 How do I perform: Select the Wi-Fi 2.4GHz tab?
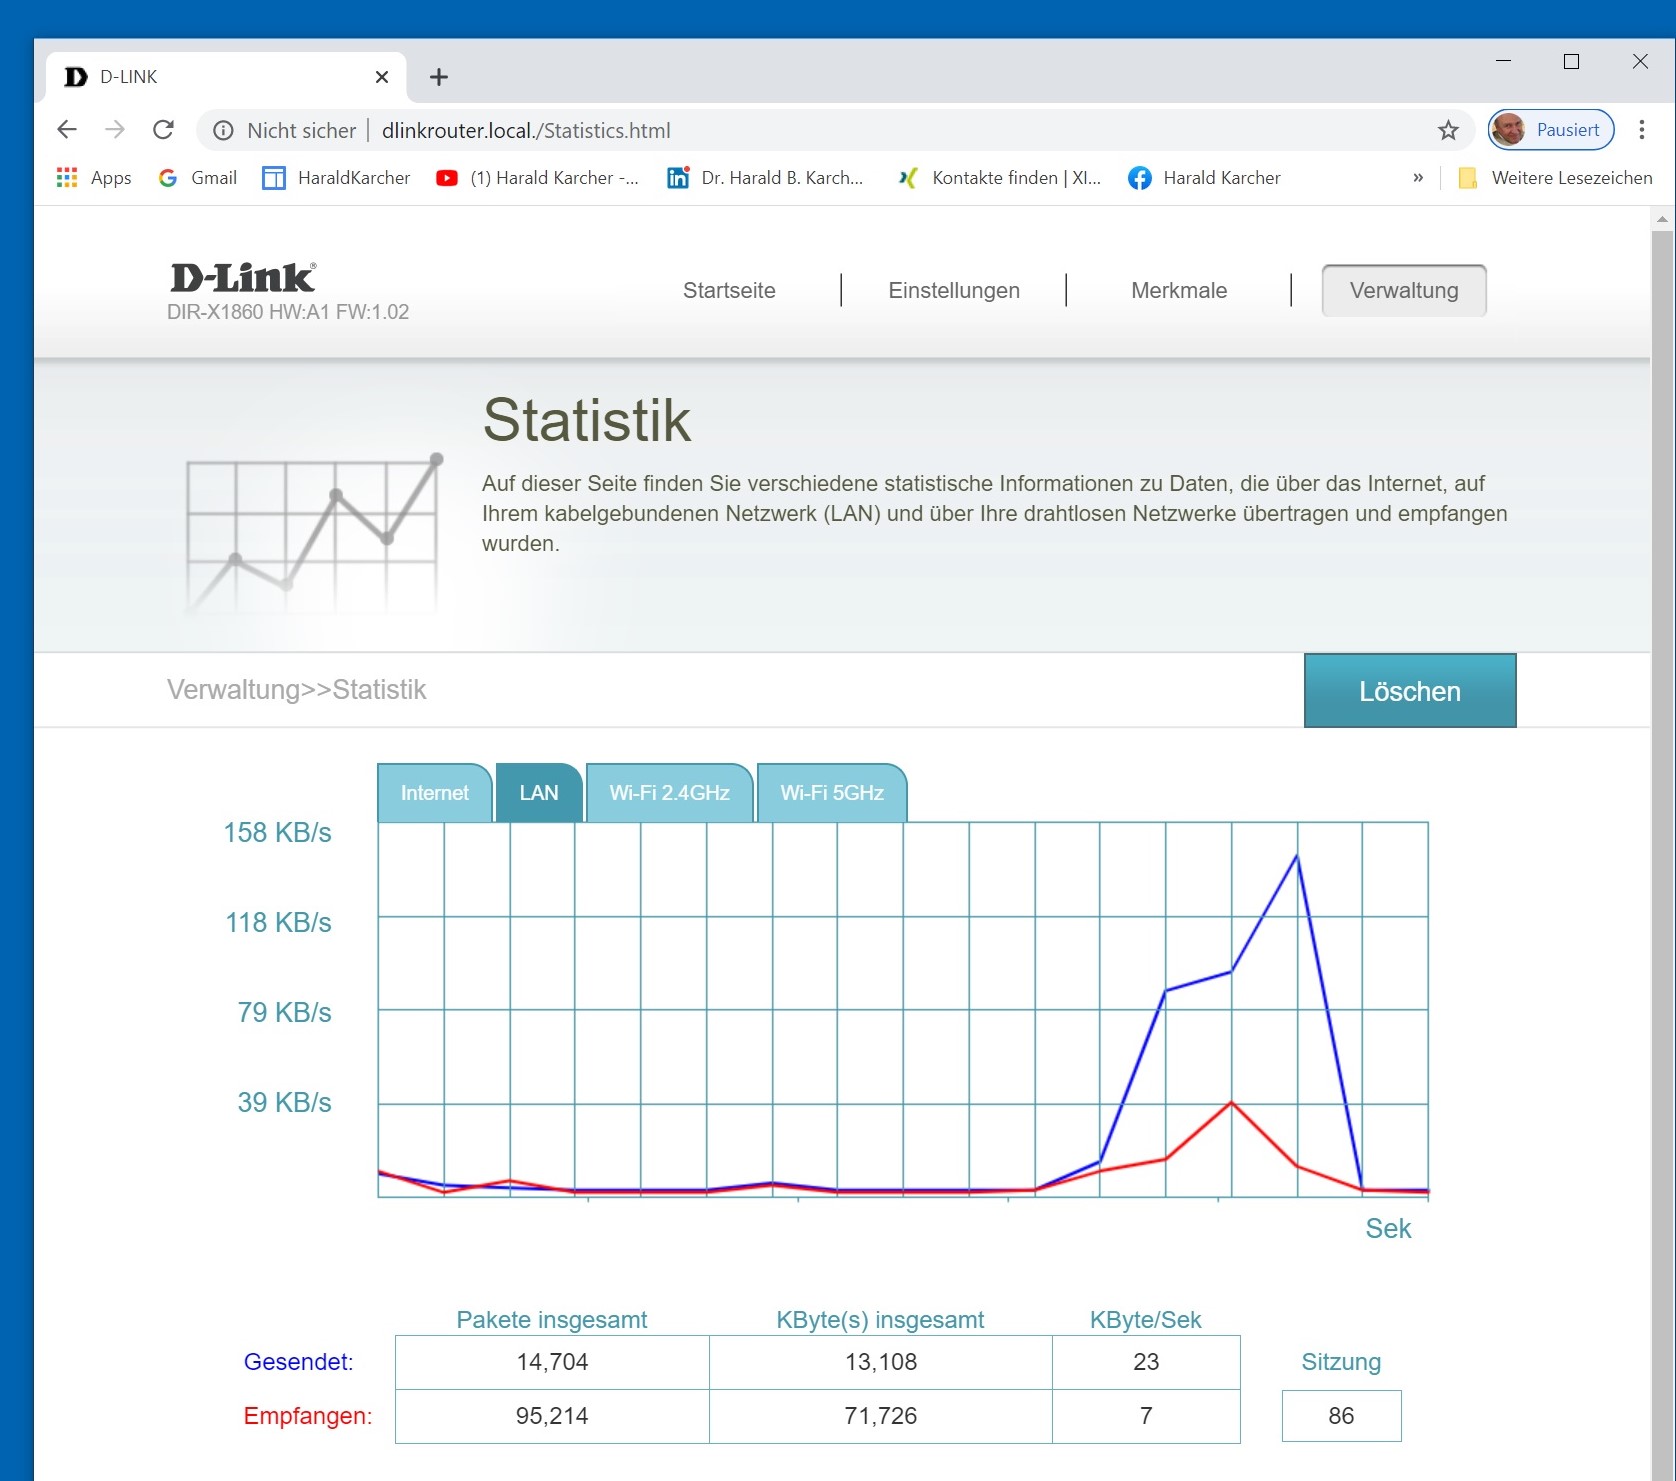point(669,793)
